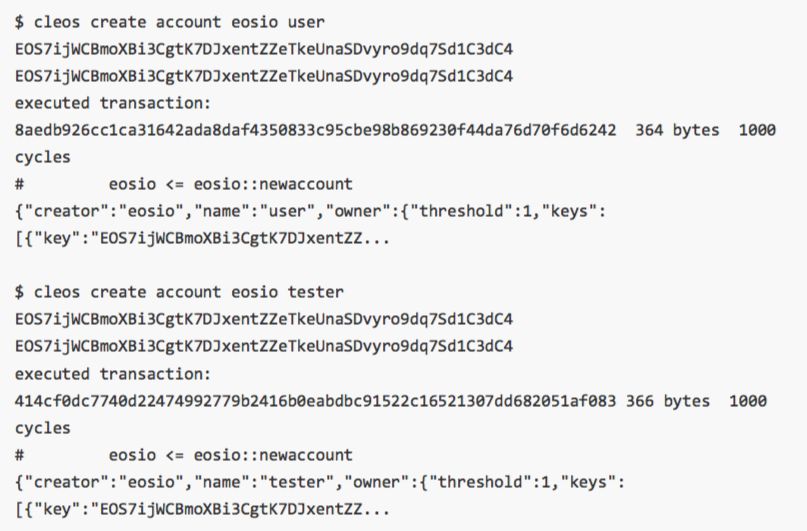
Task: Click "cycles" below the 8aedb926 hash line
Action: tap(42, 157)
